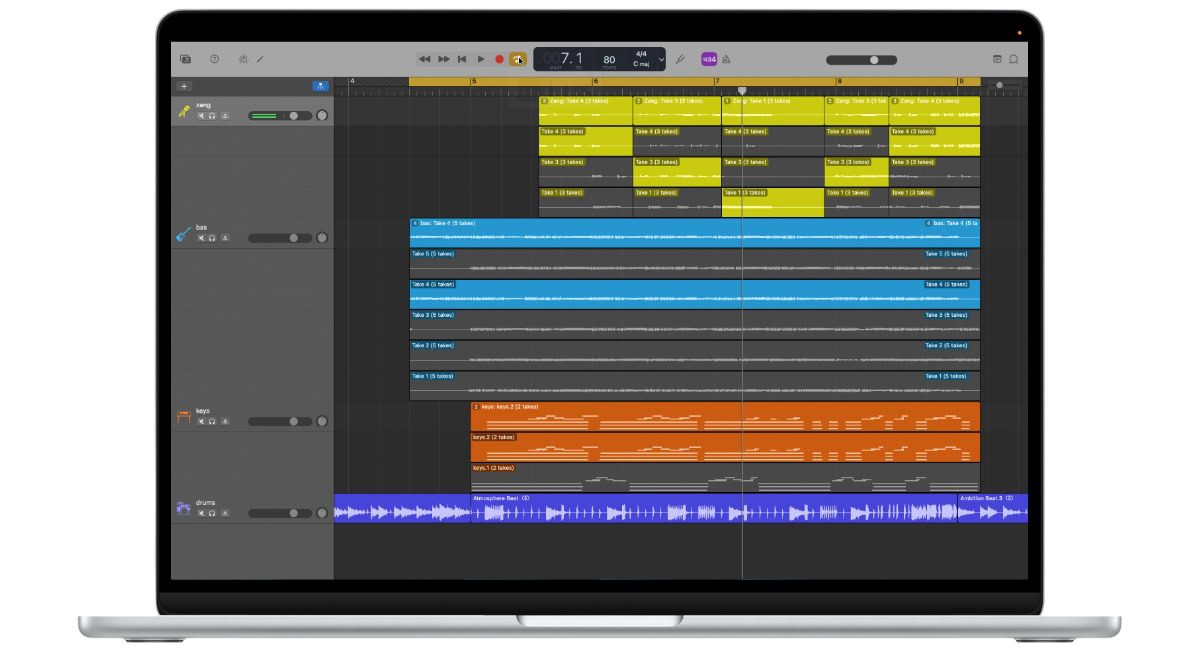Toggle input monitoring on bas track
Image resolution: width=1200 pixels, height=650 pixels.
click(x=225, y=238)
